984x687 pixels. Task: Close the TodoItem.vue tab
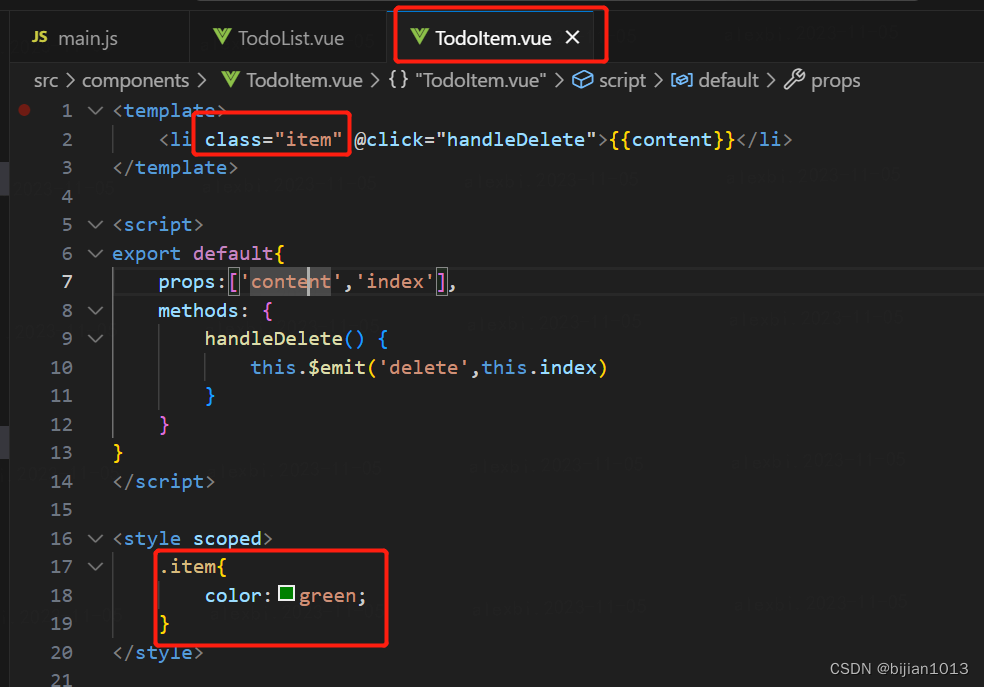point(572,37)
